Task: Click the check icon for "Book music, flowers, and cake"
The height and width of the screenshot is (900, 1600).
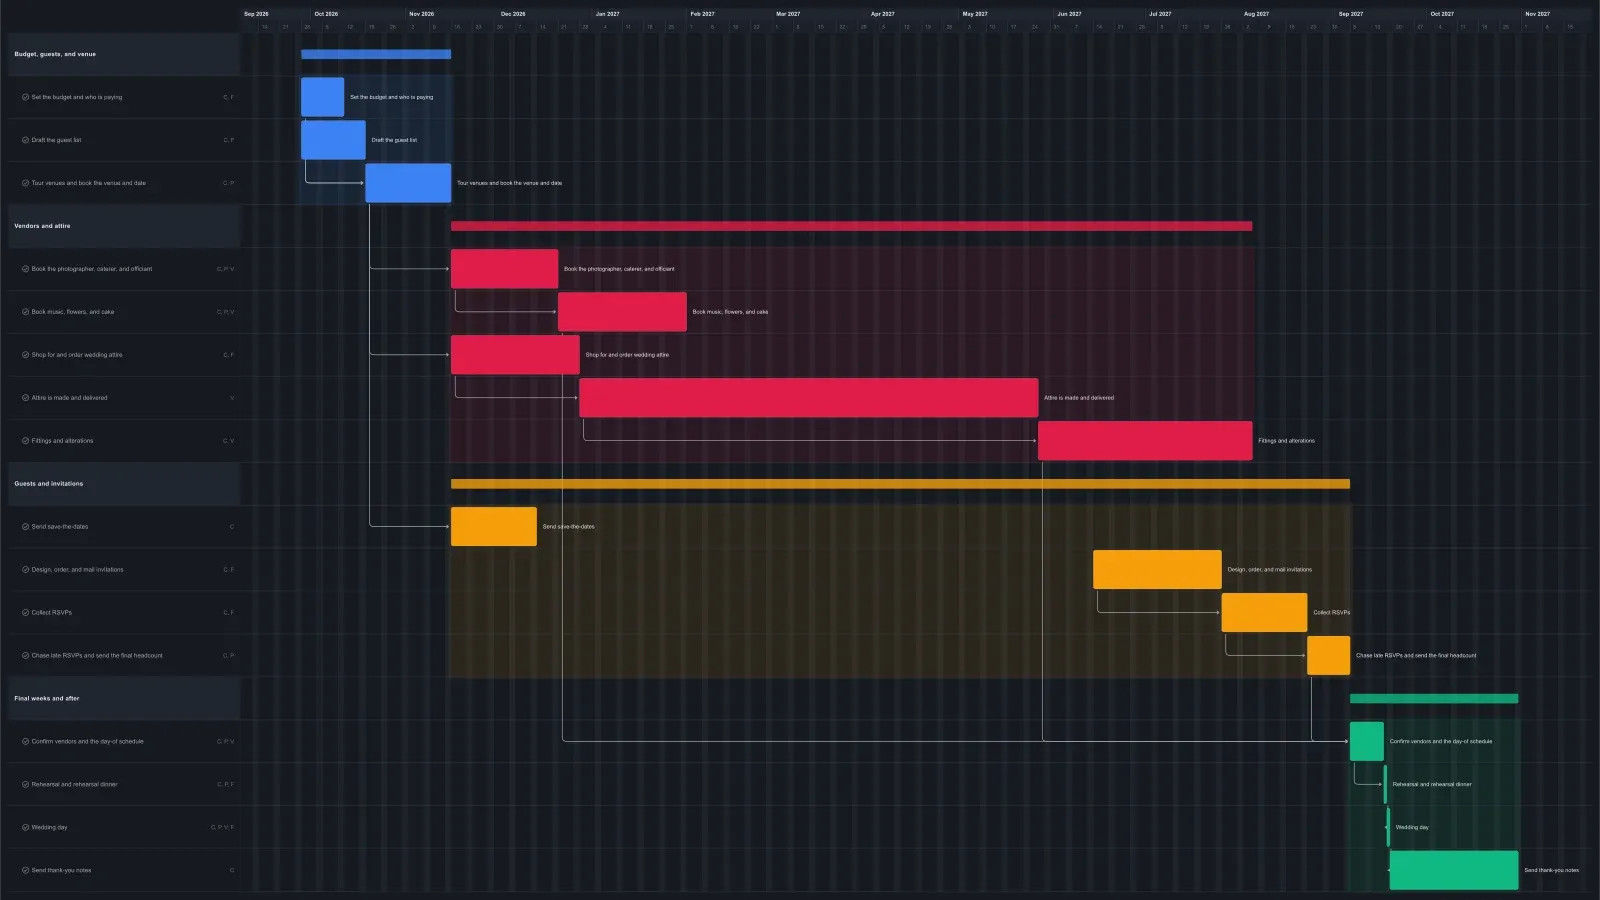Action: point(25,312)
